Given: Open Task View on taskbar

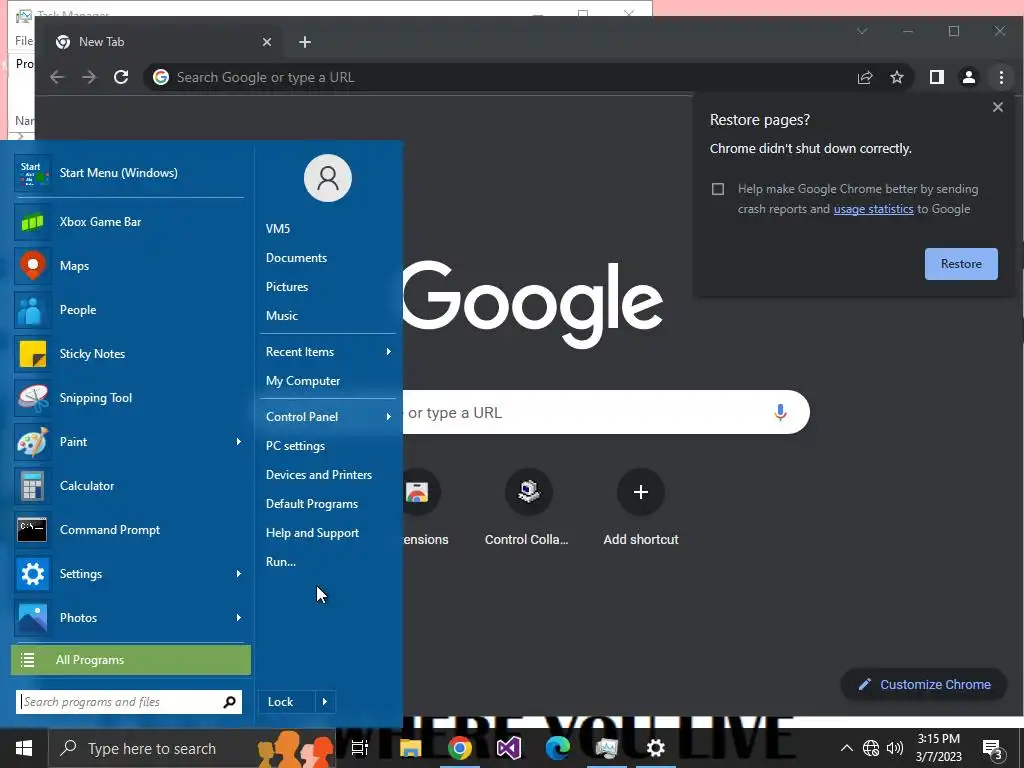Looking at the screenshot, I should click(359, 748).
